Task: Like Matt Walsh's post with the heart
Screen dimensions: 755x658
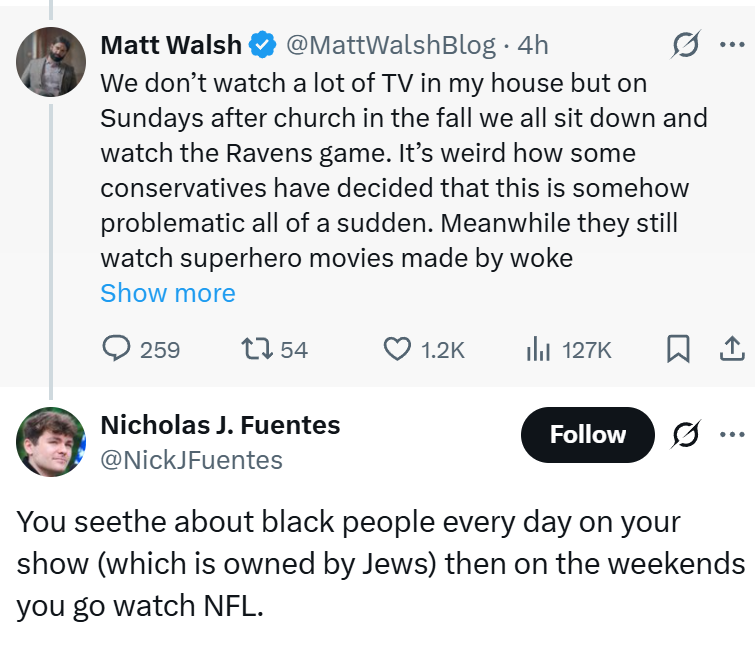Action: (398, 349)
